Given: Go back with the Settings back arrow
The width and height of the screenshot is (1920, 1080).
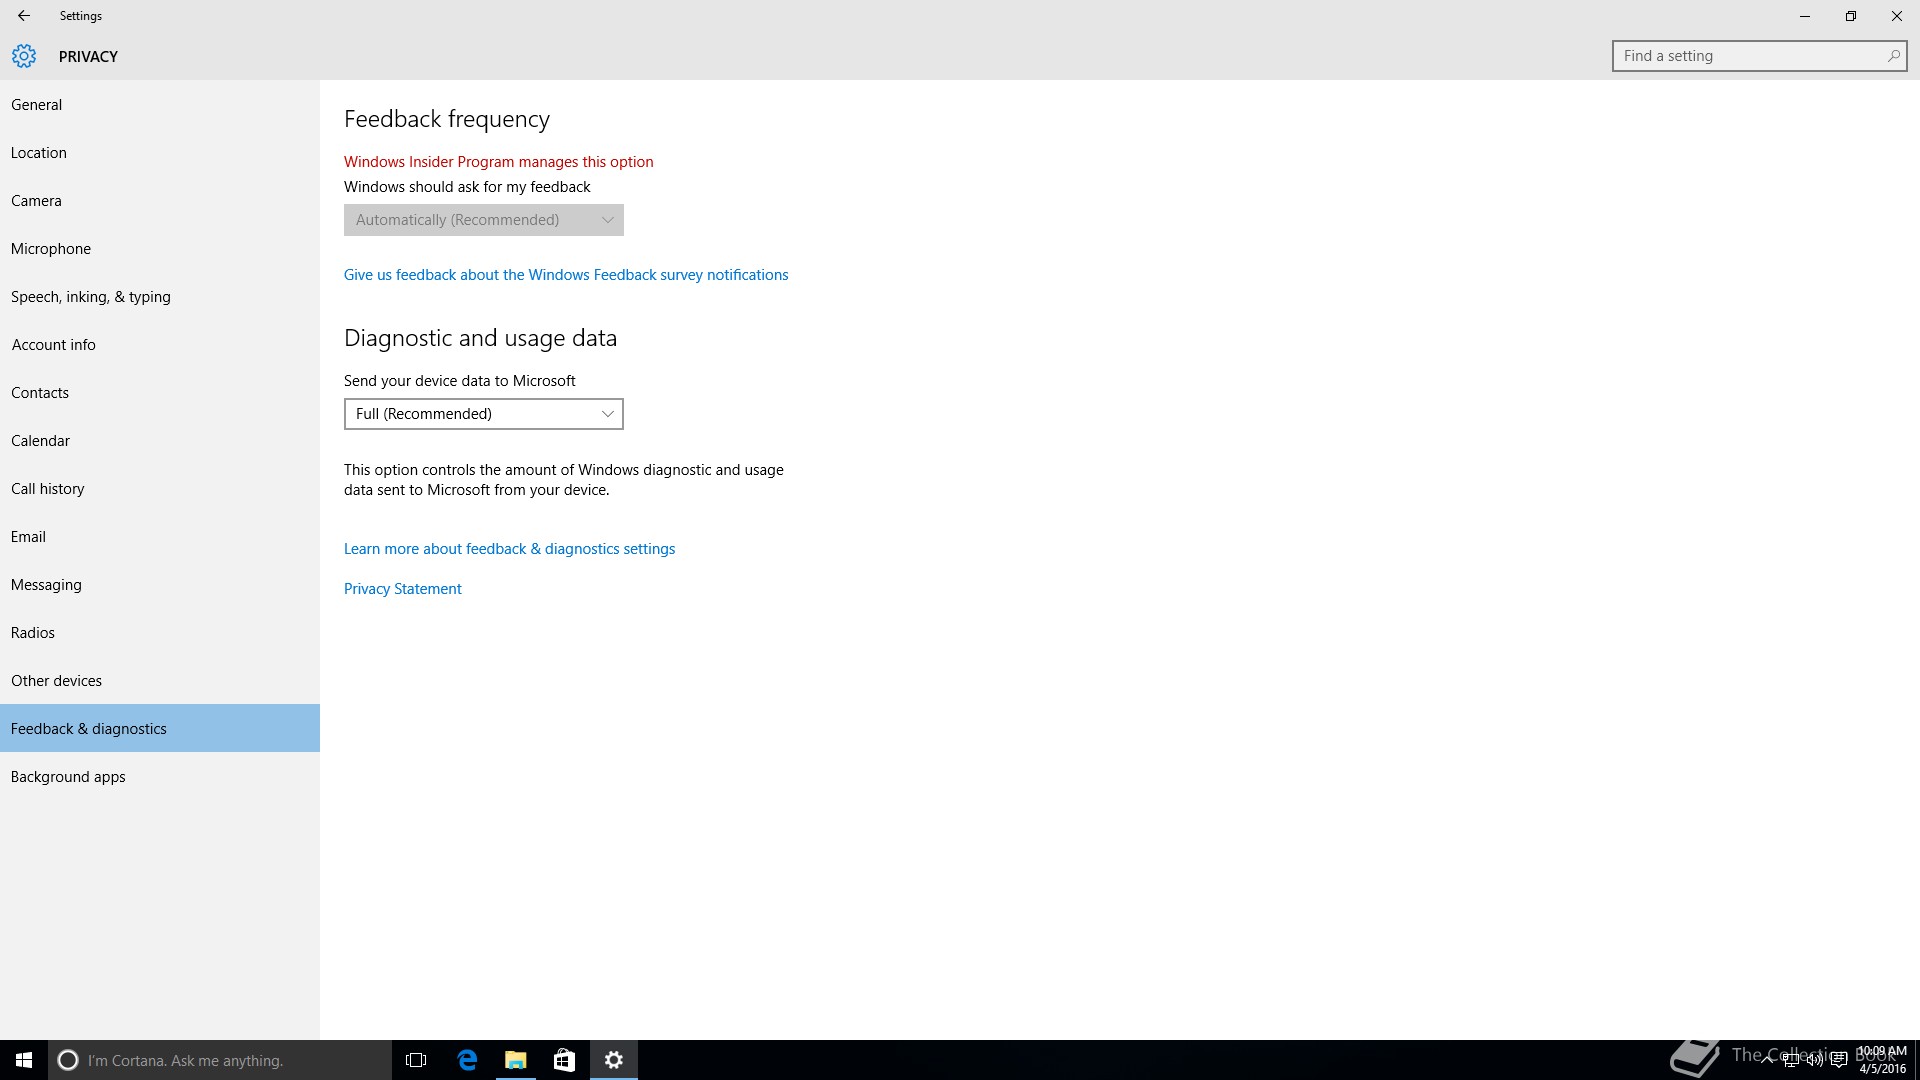Looking at the screenshot, I should (24, 16).
